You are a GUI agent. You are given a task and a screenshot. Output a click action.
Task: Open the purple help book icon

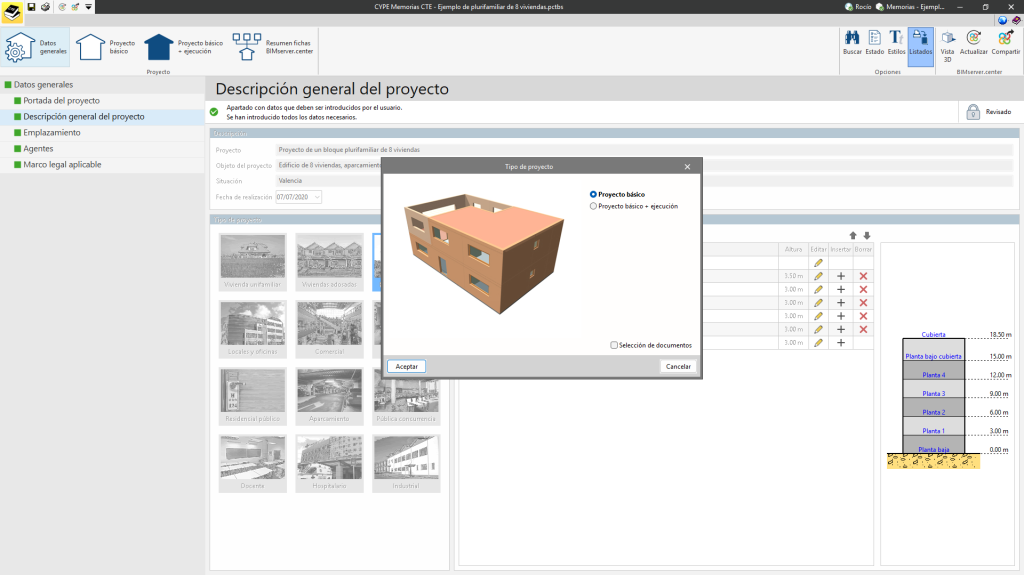pyautogui.click(x=1016, y=20)
